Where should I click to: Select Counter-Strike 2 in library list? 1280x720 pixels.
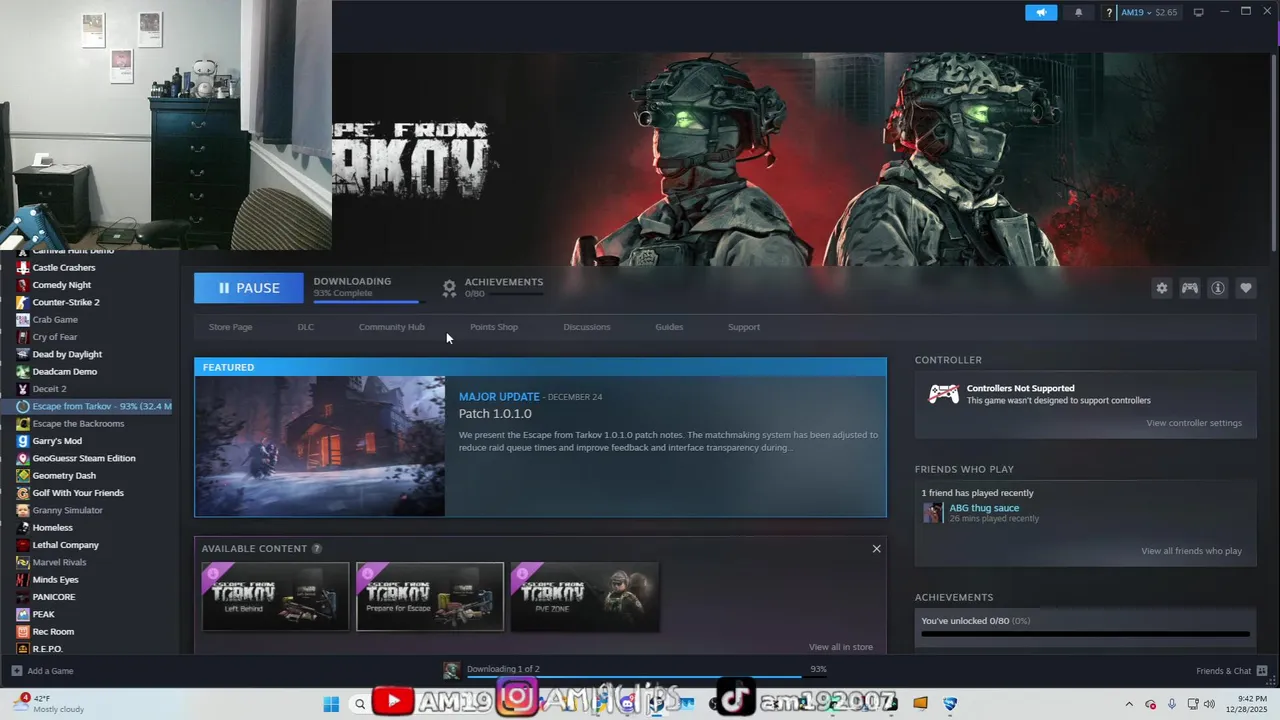coord(66,302)
